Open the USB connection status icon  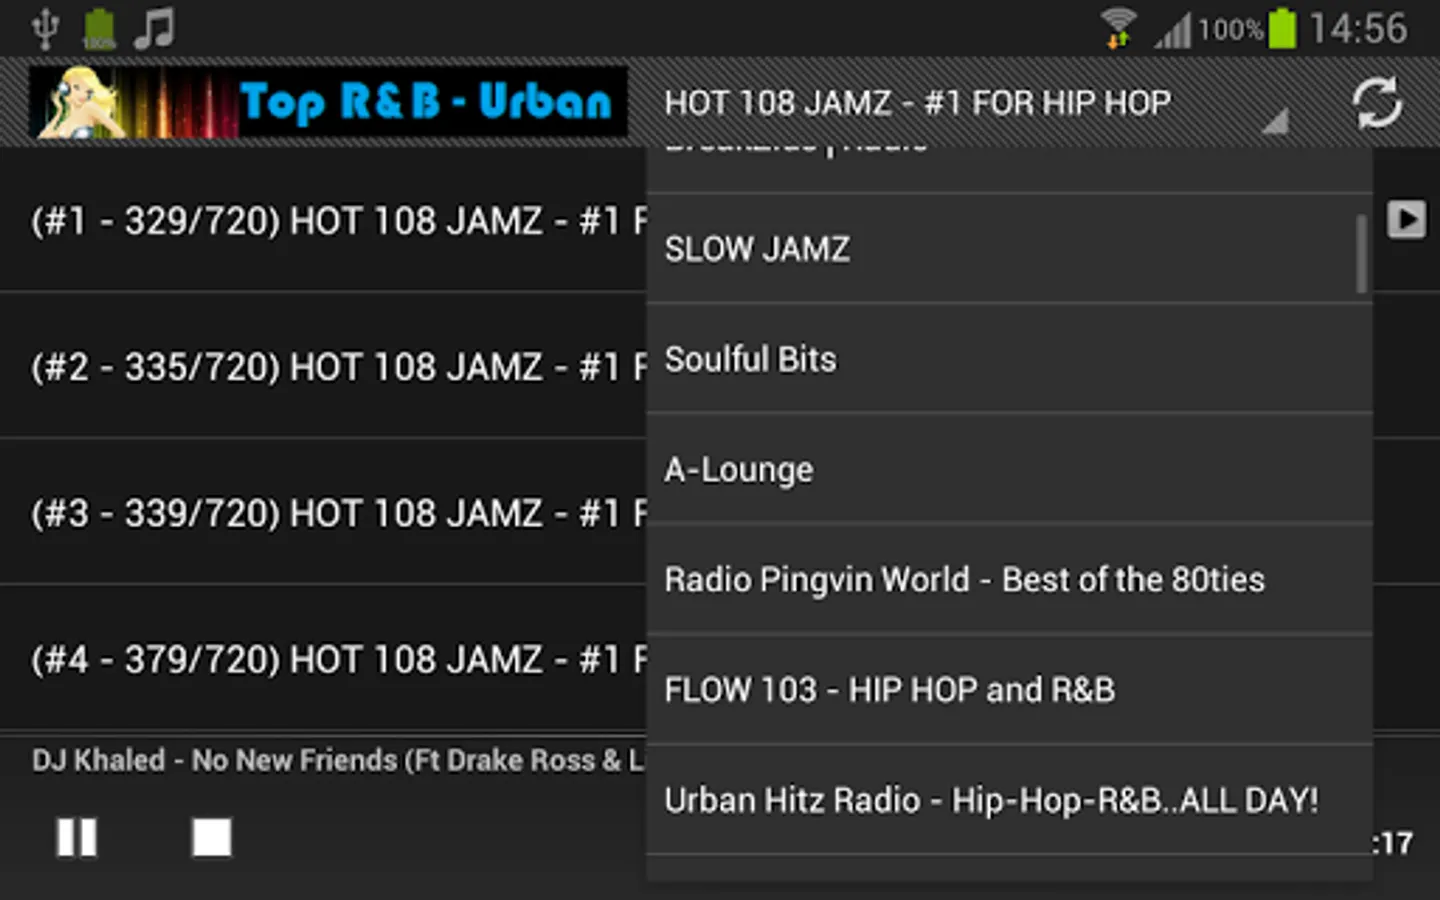[45, 28]
